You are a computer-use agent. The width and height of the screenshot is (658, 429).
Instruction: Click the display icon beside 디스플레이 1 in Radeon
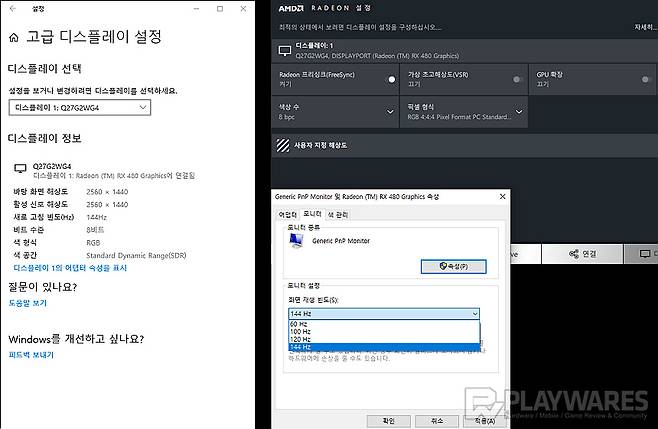pos(284,49)
